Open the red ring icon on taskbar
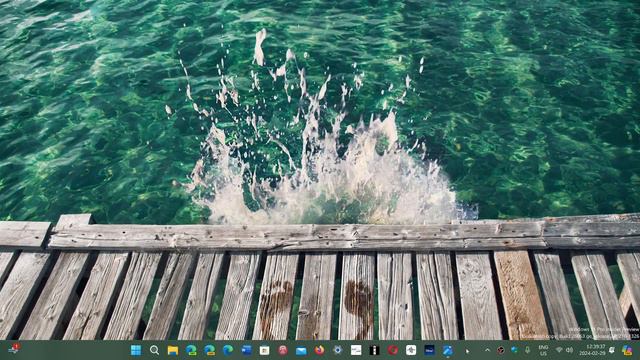Viewport: 640px width, 360px height. click(x=393, y=350)
